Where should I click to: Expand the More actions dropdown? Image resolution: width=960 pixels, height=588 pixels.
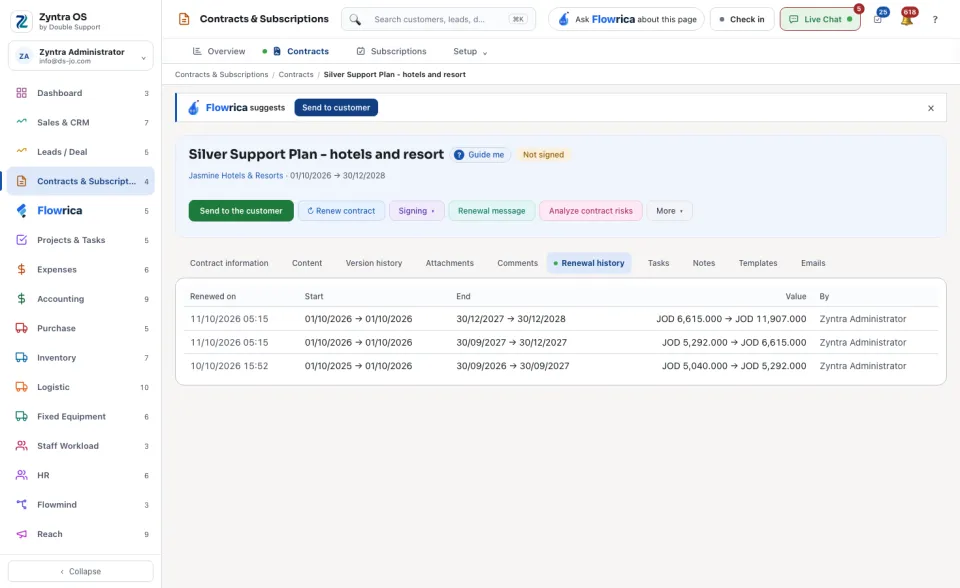click(x=669, y=211)
